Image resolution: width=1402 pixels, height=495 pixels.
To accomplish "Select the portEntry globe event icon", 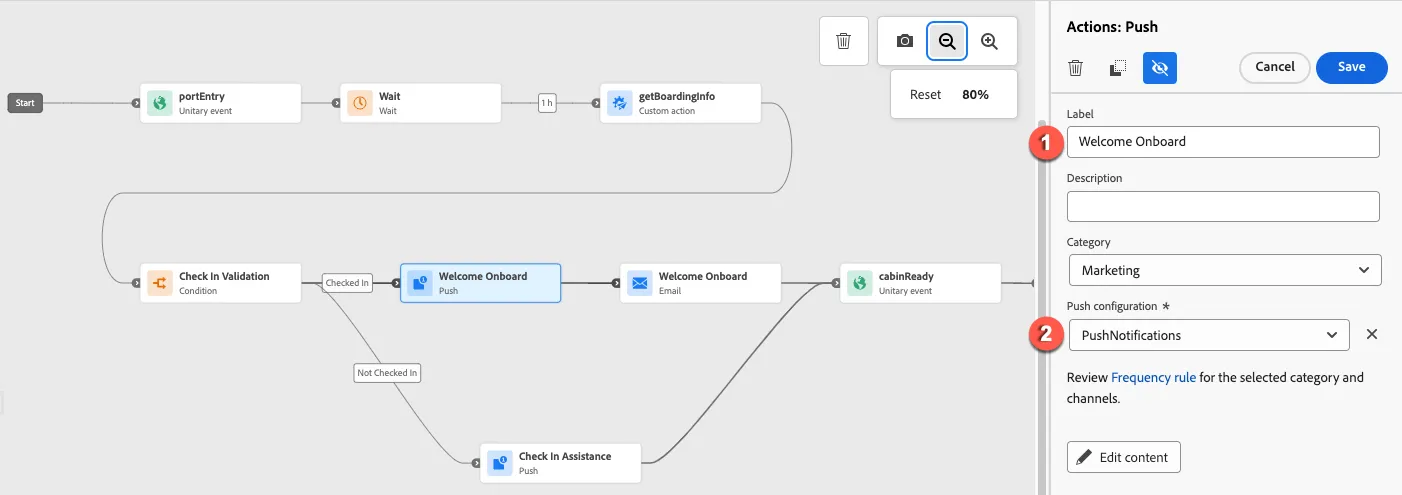I will pyautogui.click(x=159, y=103).
